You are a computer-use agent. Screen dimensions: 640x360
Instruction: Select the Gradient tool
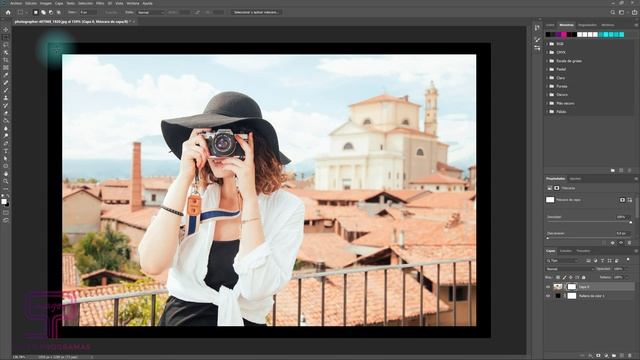point(6,121)
